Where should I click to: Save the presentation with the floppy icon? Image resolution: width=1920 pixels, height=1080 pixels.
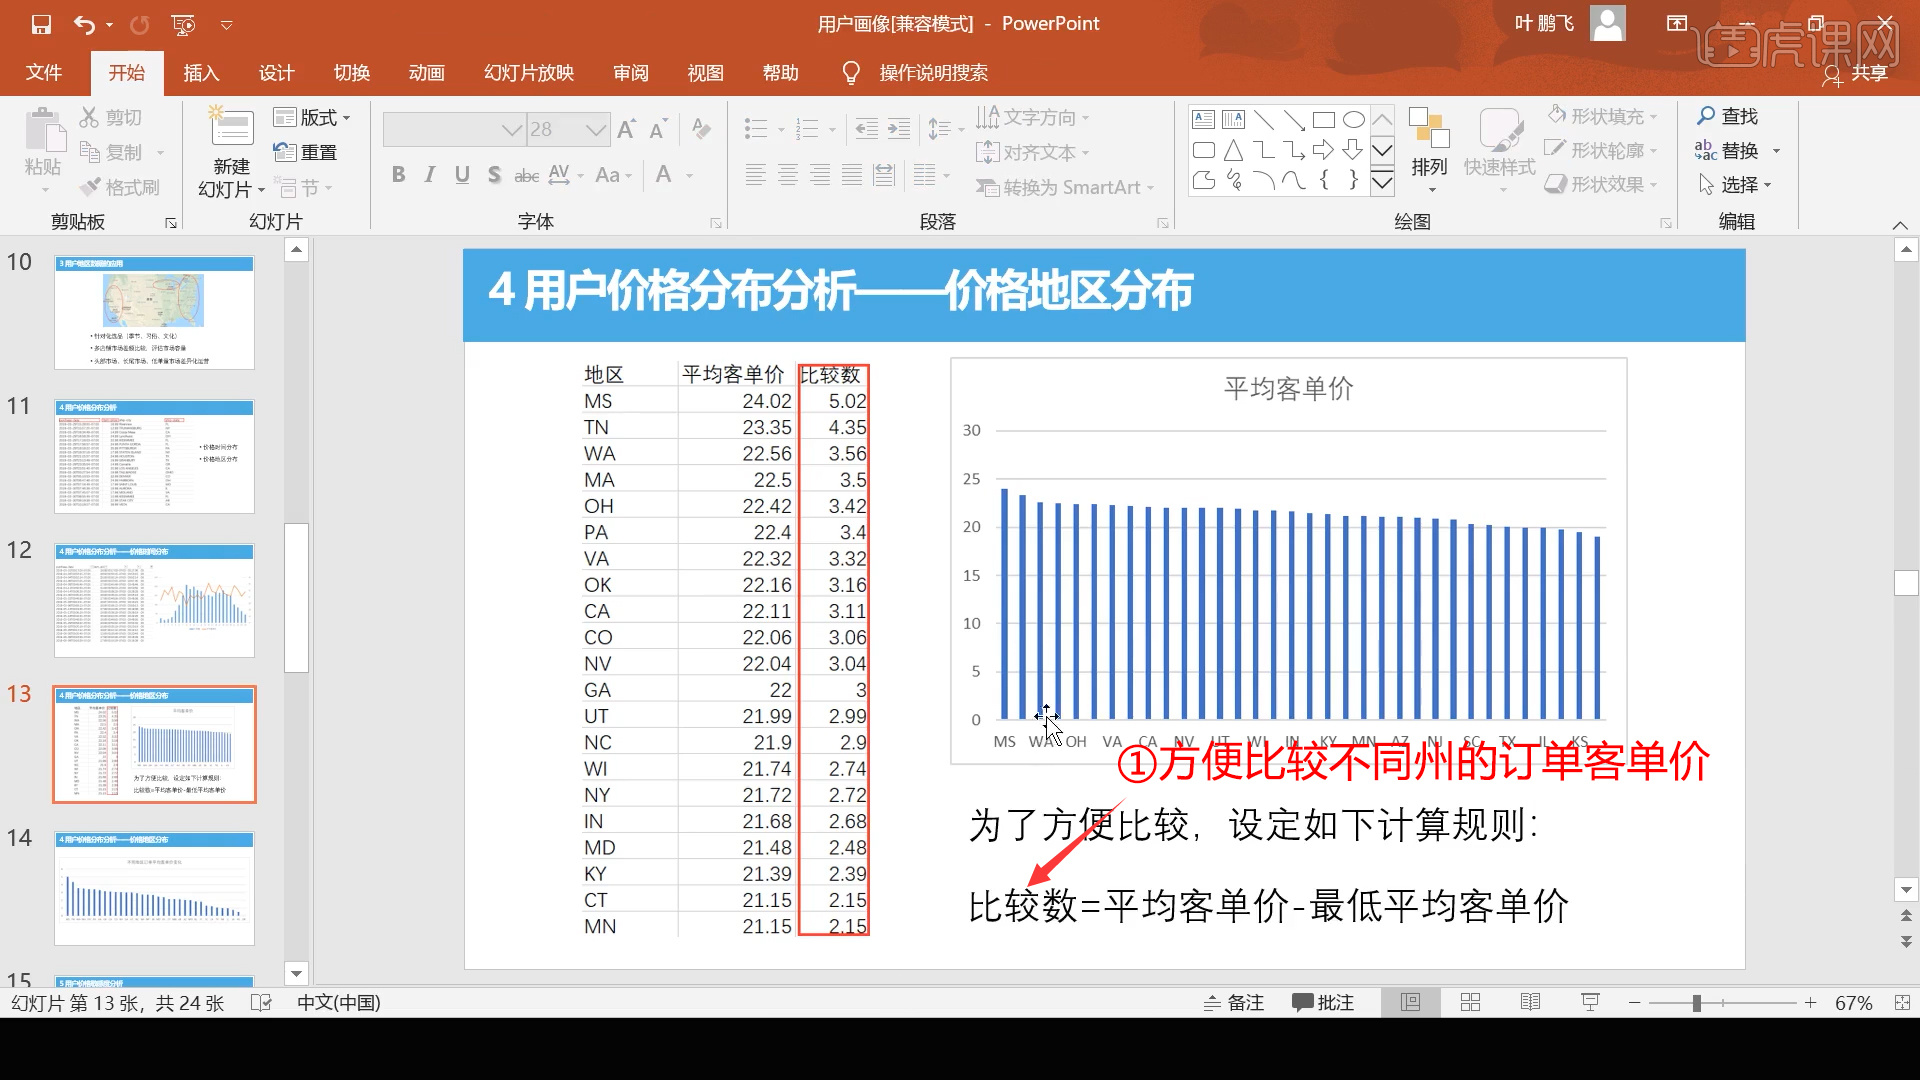pyautogui.click(x=41, y=25)
